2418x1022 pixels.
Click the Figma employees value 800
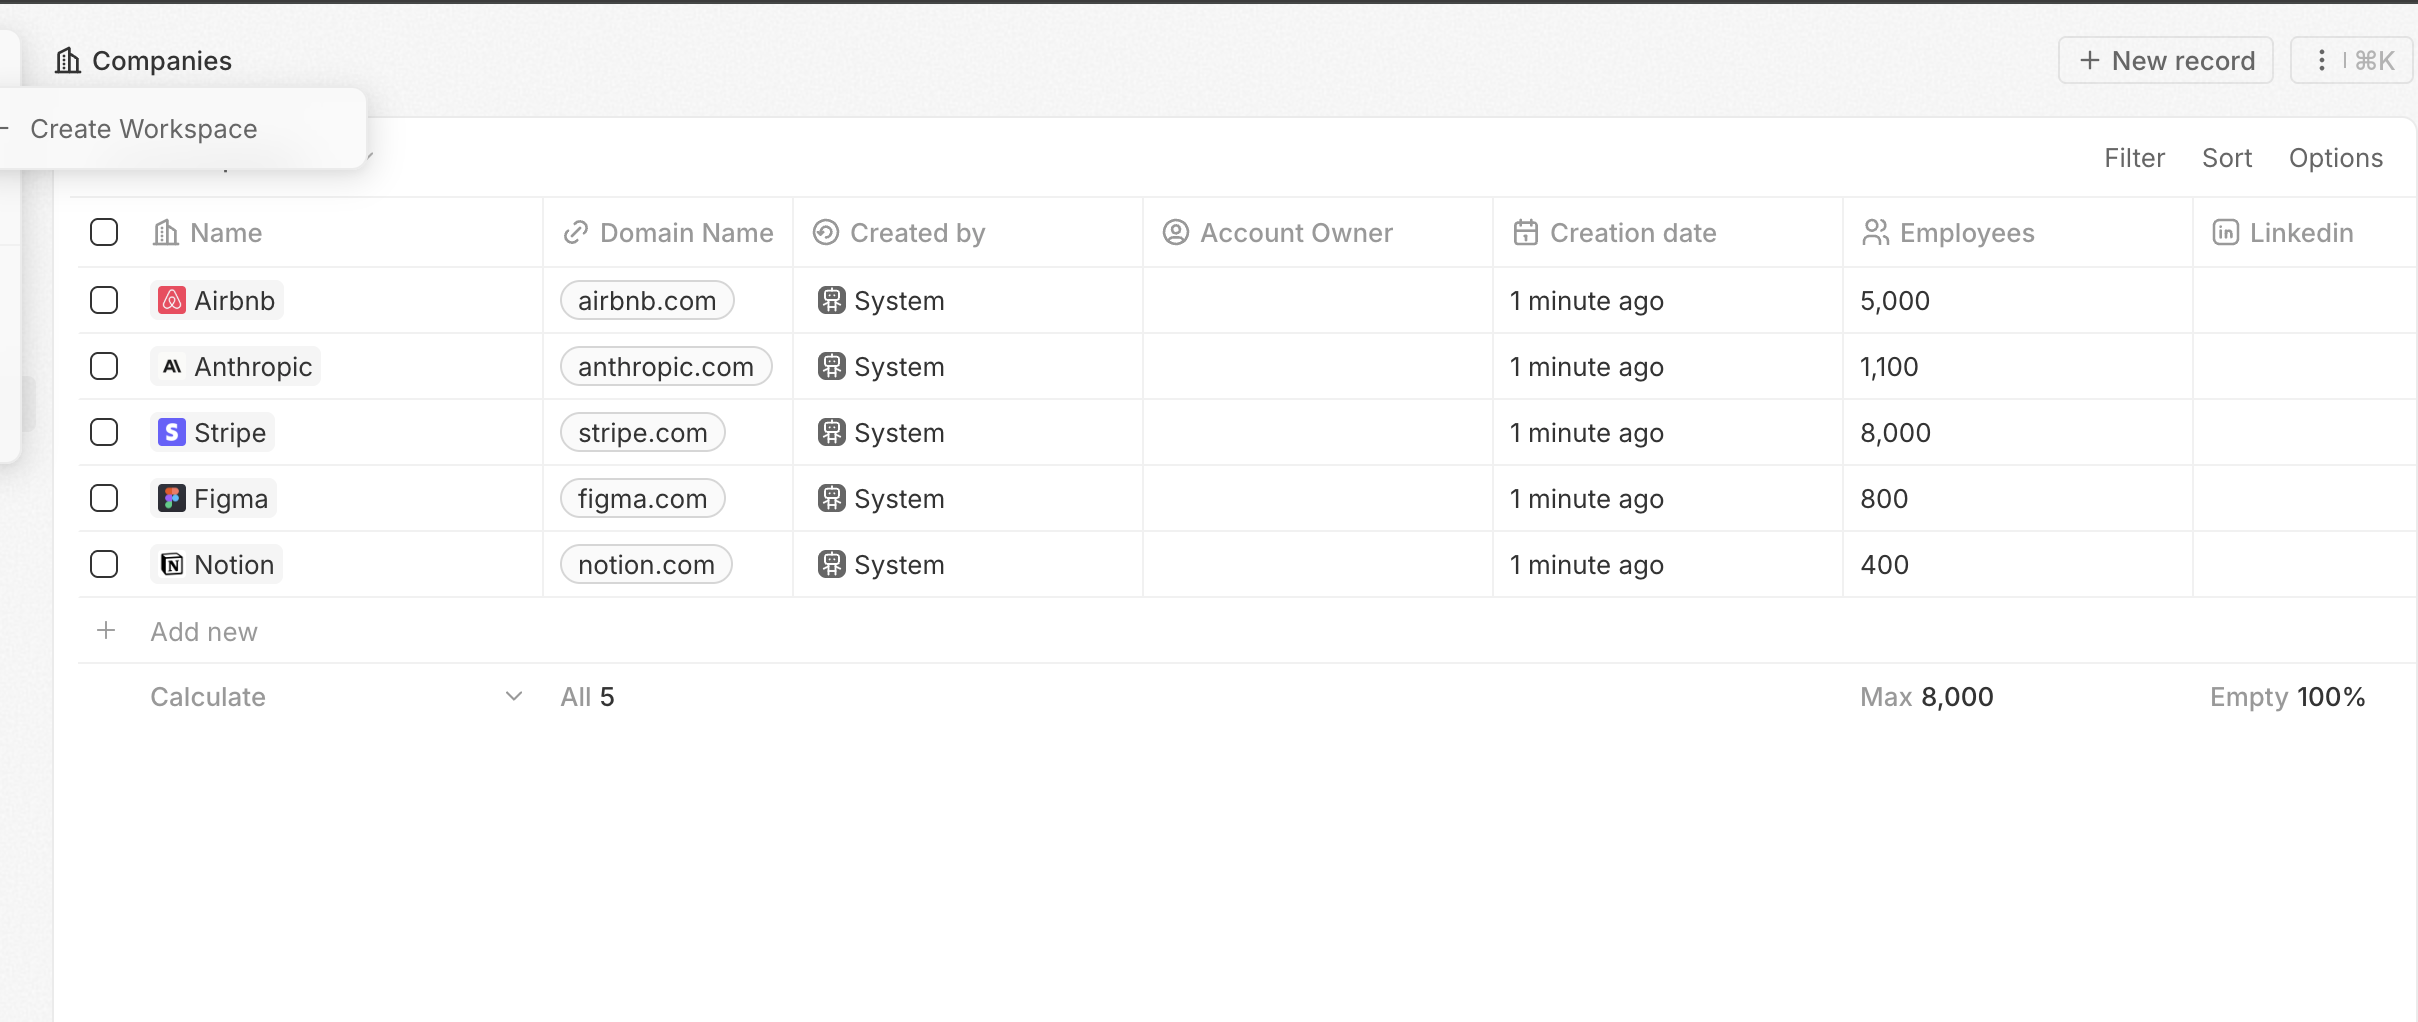coord(1884,498)
